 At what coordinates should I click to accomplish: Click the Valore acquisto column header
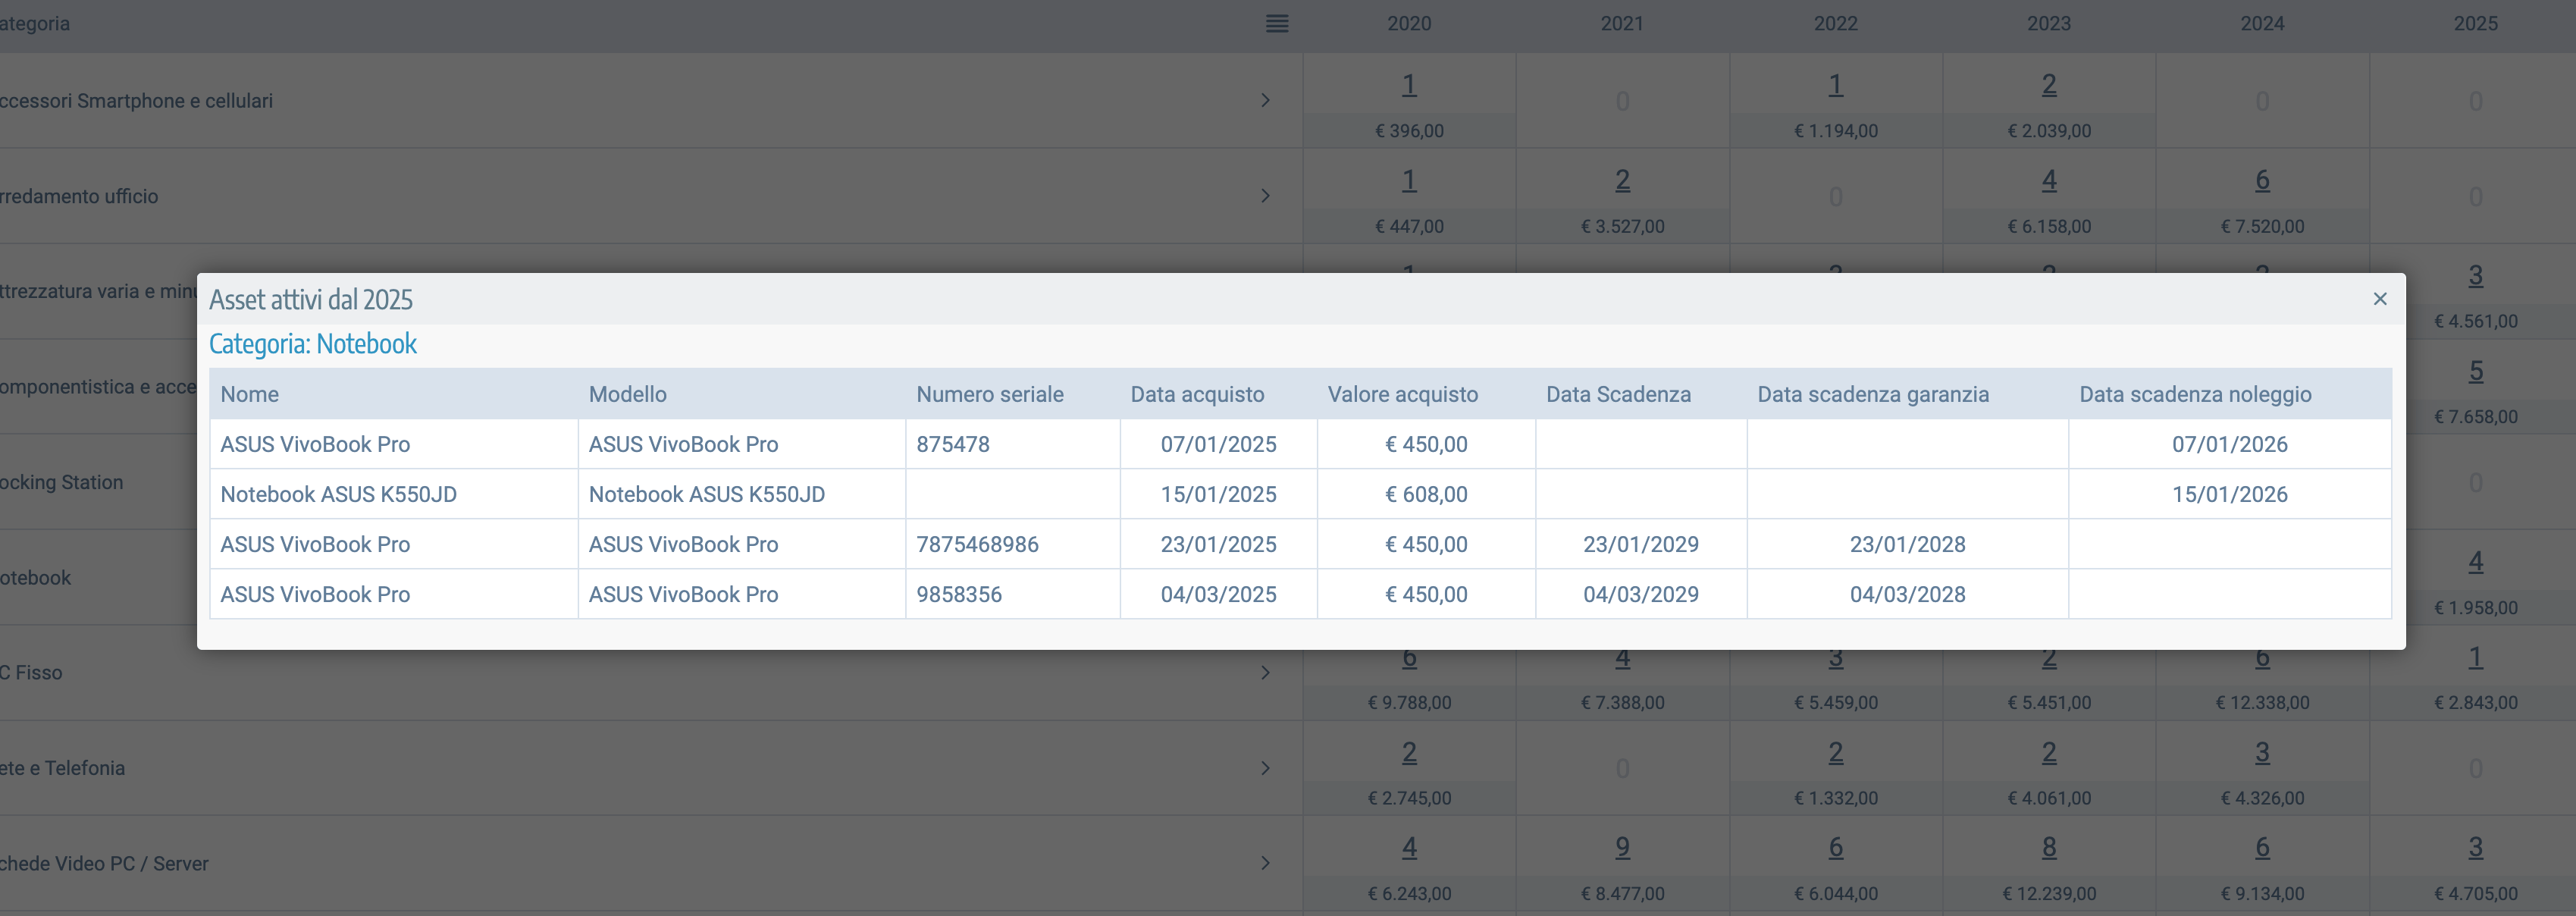1402,394
